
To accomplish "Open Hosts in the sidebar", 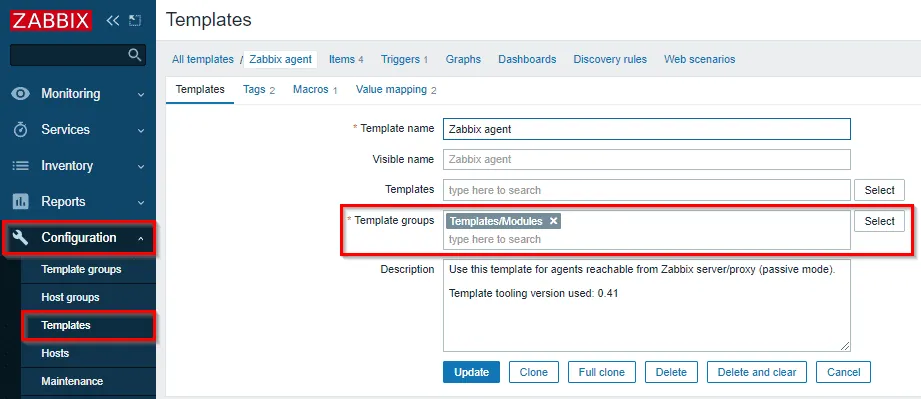I will (x=55, y=353).
